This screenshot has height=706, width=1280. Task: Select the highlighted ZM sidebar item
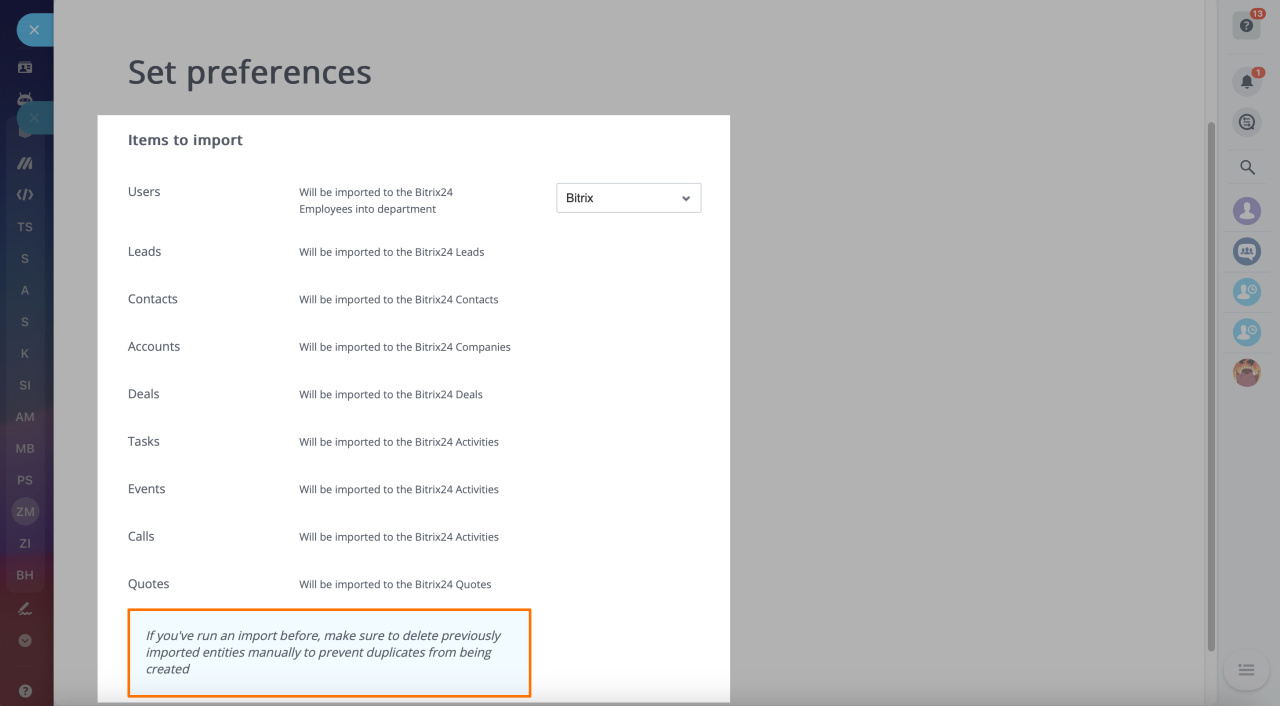pos(25,512)
